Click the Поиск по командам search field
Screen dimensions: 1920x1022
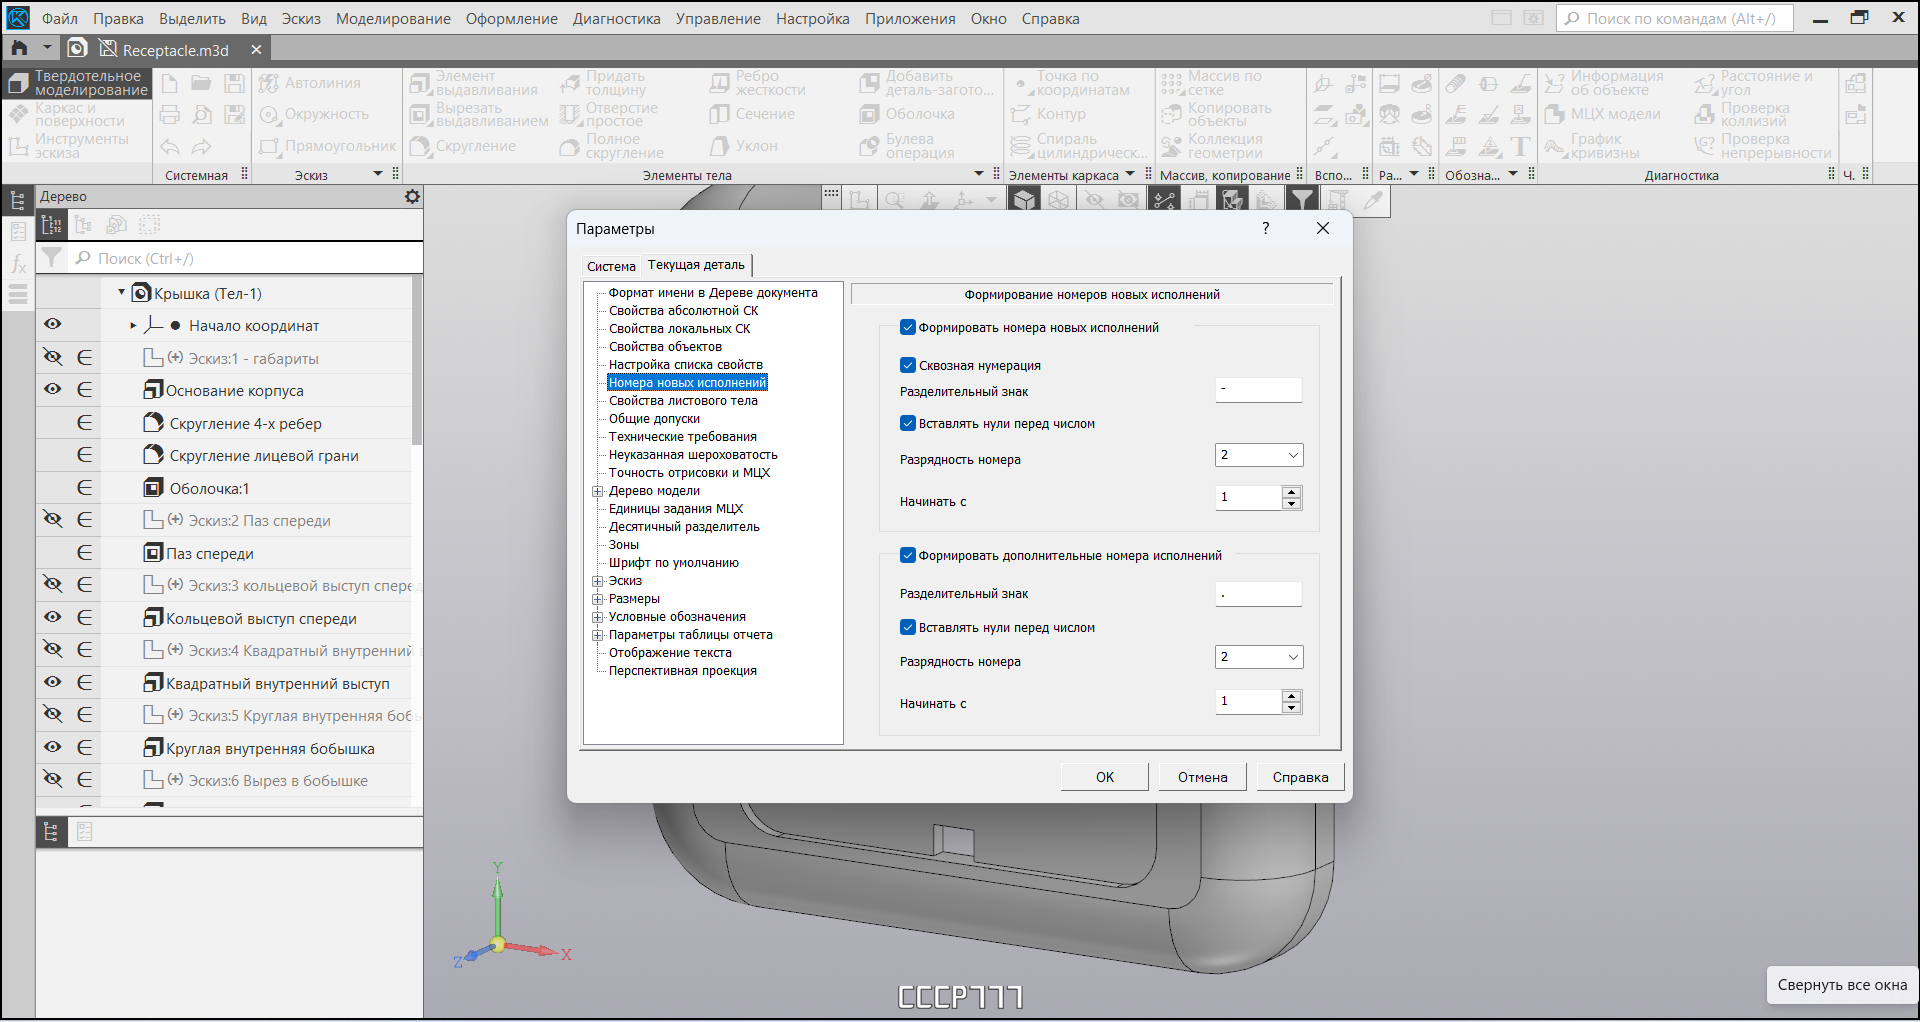point(1675,18)
